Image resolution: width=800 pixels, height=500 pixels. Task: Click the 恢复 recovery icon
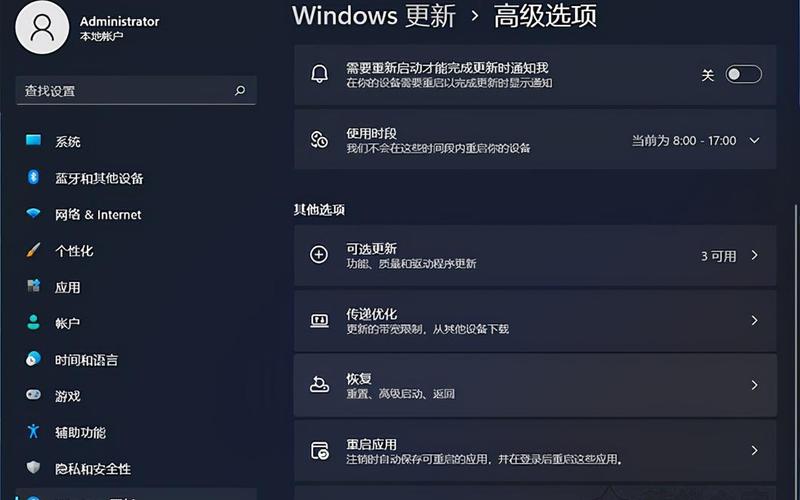click(319, 385)
